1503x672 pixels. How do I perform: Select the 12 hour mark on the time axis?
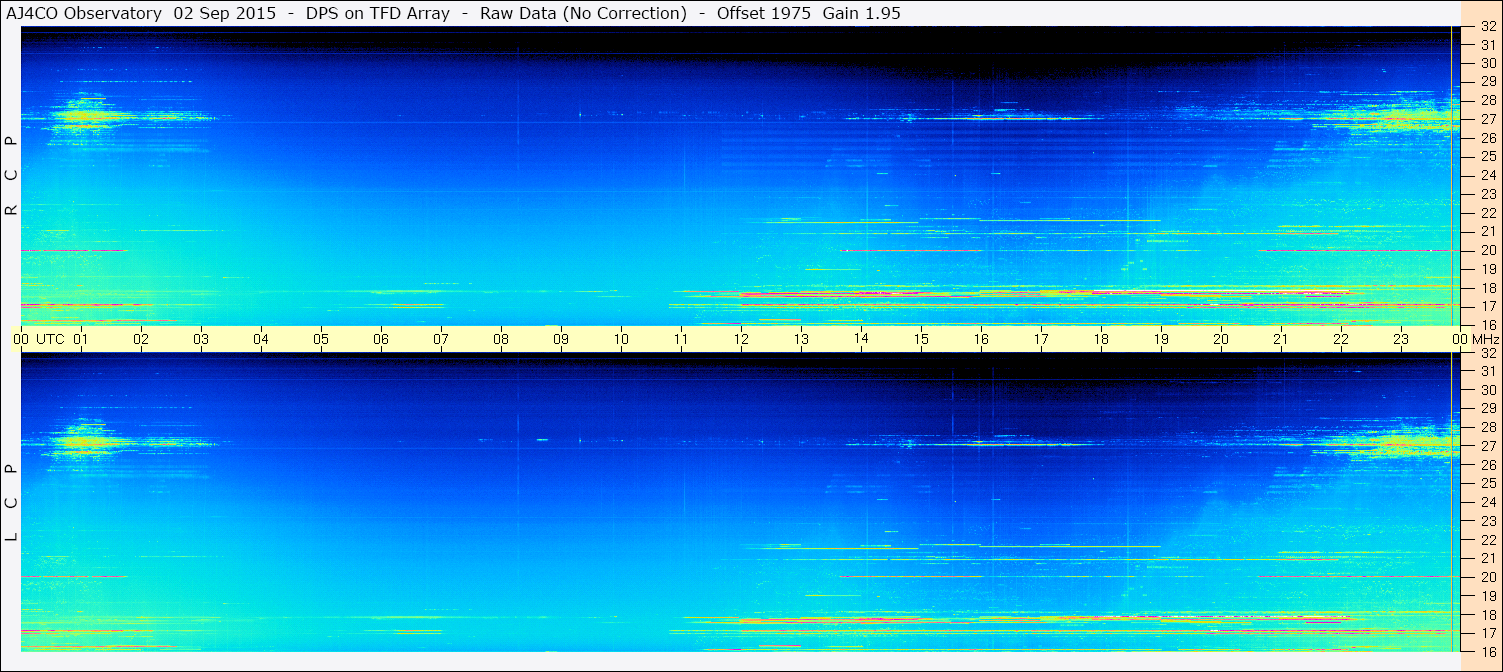click(741, 339)
